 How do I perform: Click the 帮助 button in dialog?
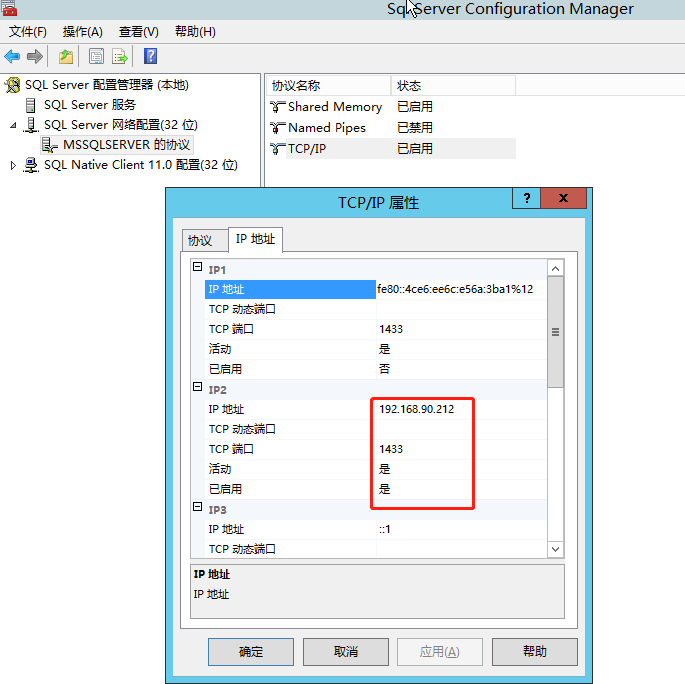click(535, 652)
